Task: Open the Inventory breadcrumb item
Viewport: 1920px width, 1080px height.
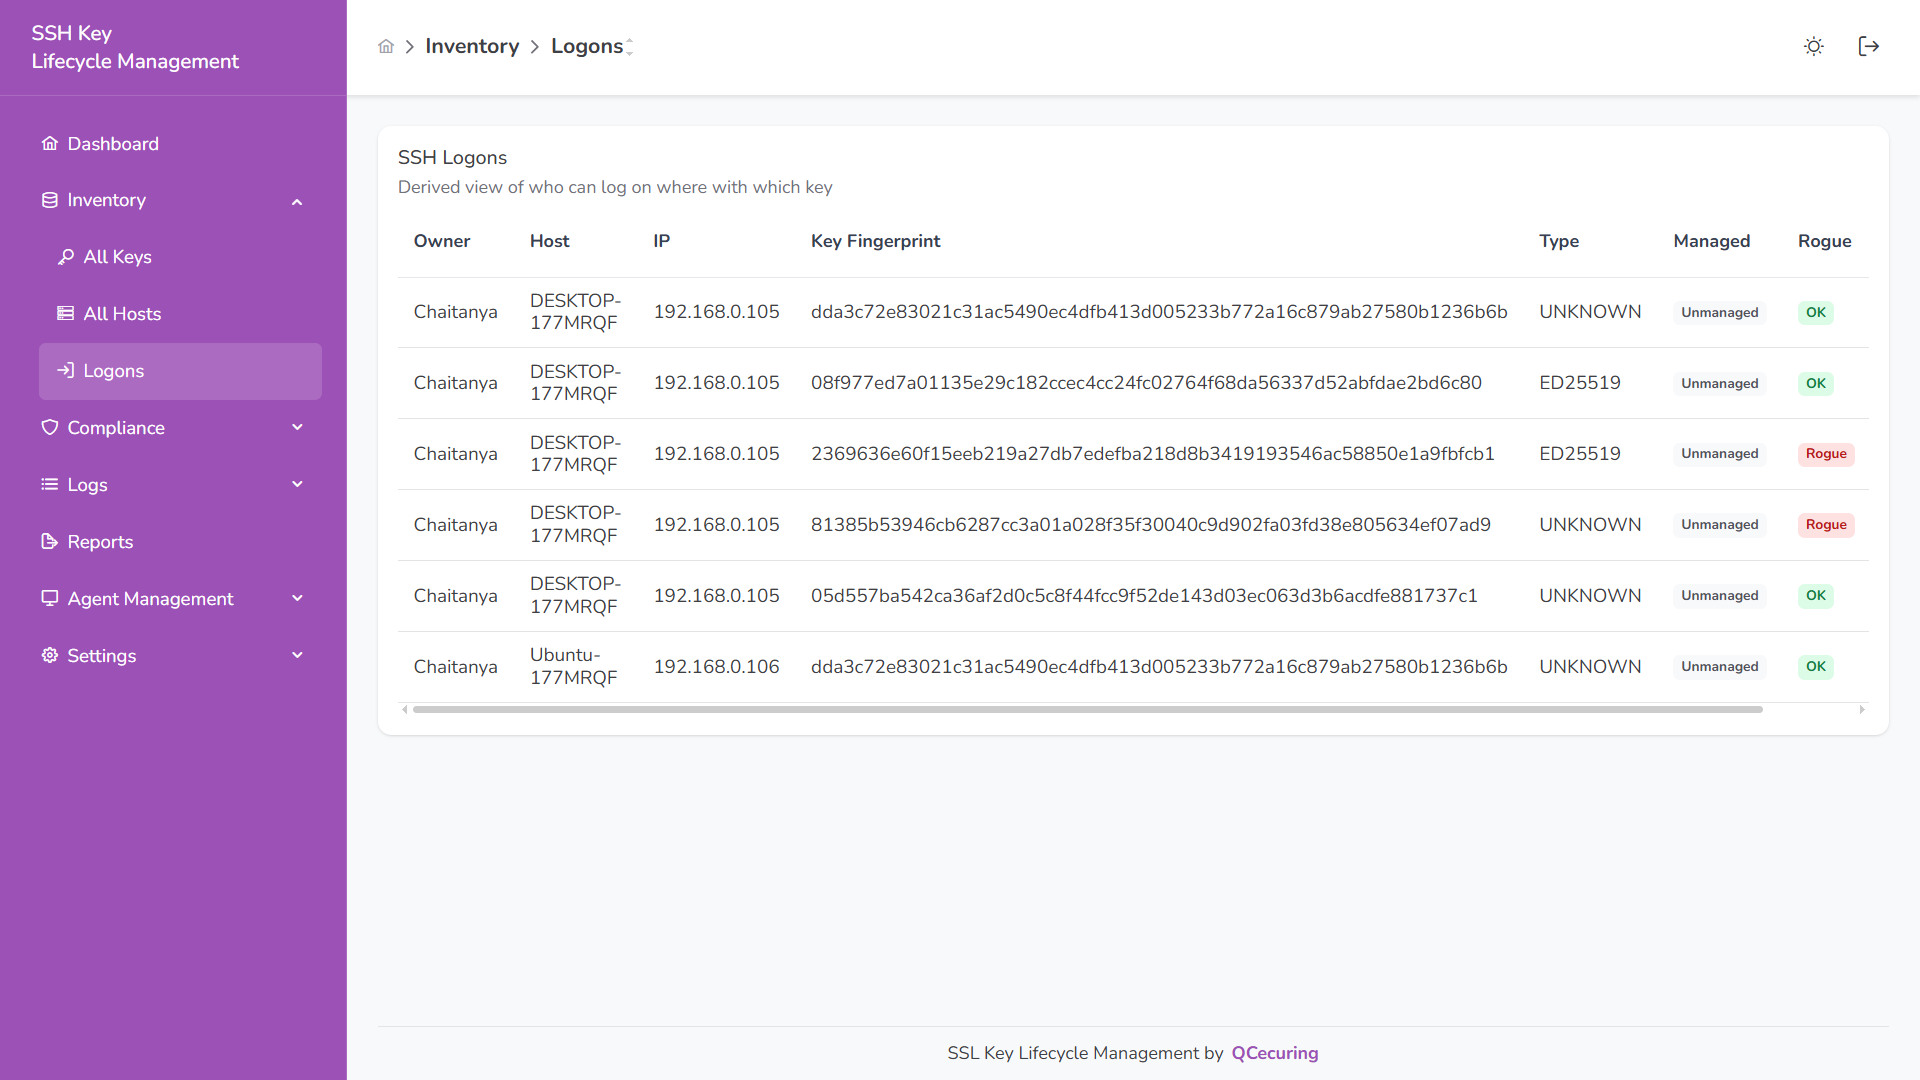Action: coord(472,46)
